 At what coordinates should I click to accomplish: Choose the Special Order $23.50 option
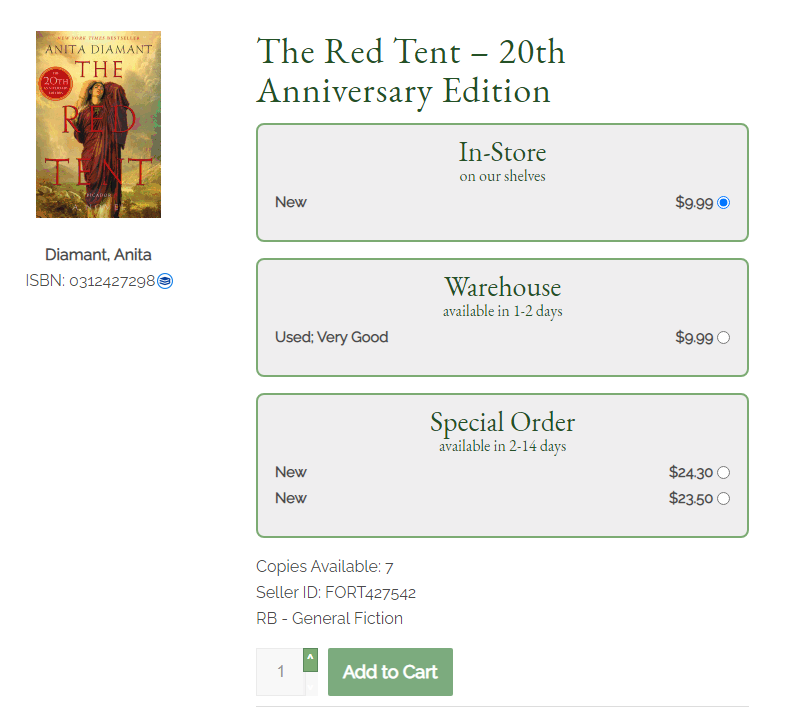(723, 498)
